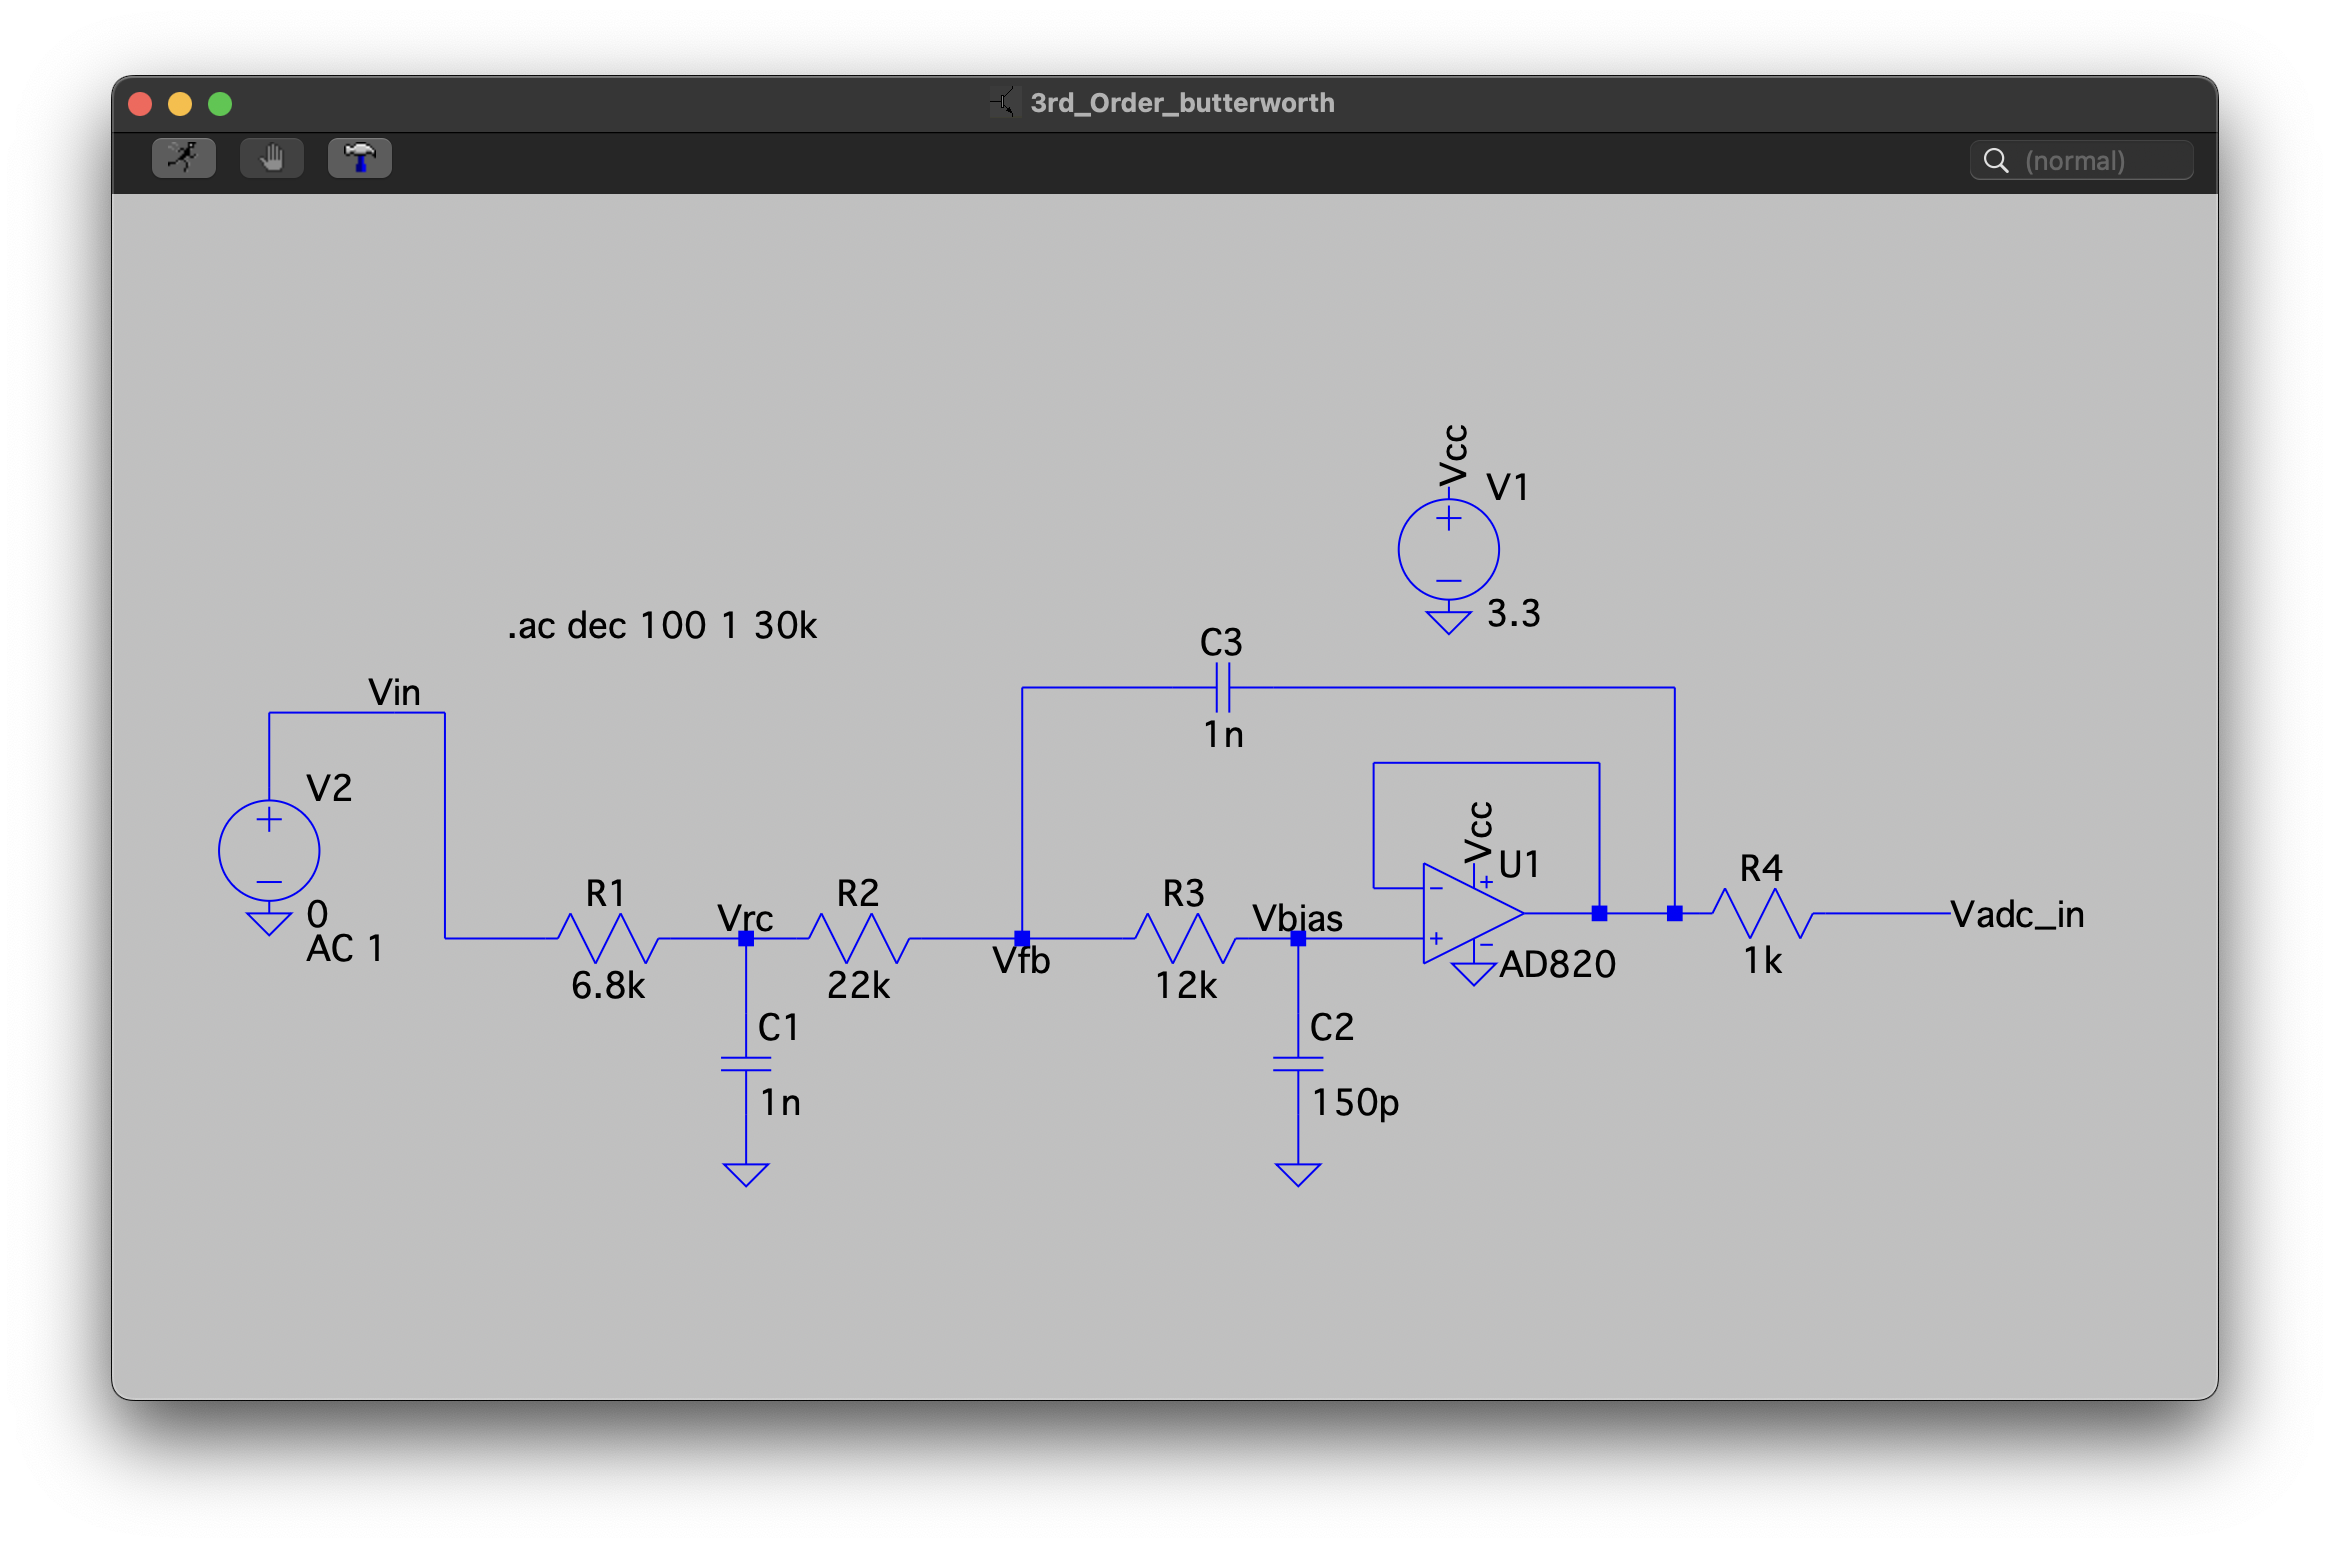Click the transistor document icon in title
Viewport: 2330px width, 1548px height.
(x=1002, y=103)
